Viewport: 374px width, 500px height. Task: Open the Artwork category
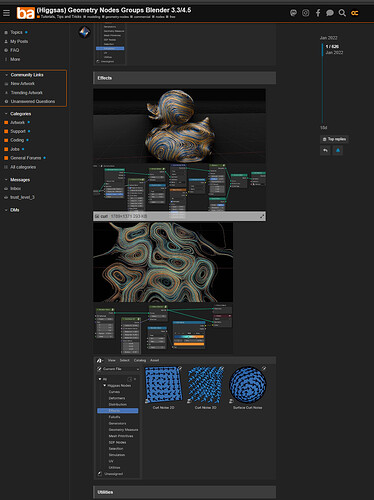[17, 122]
